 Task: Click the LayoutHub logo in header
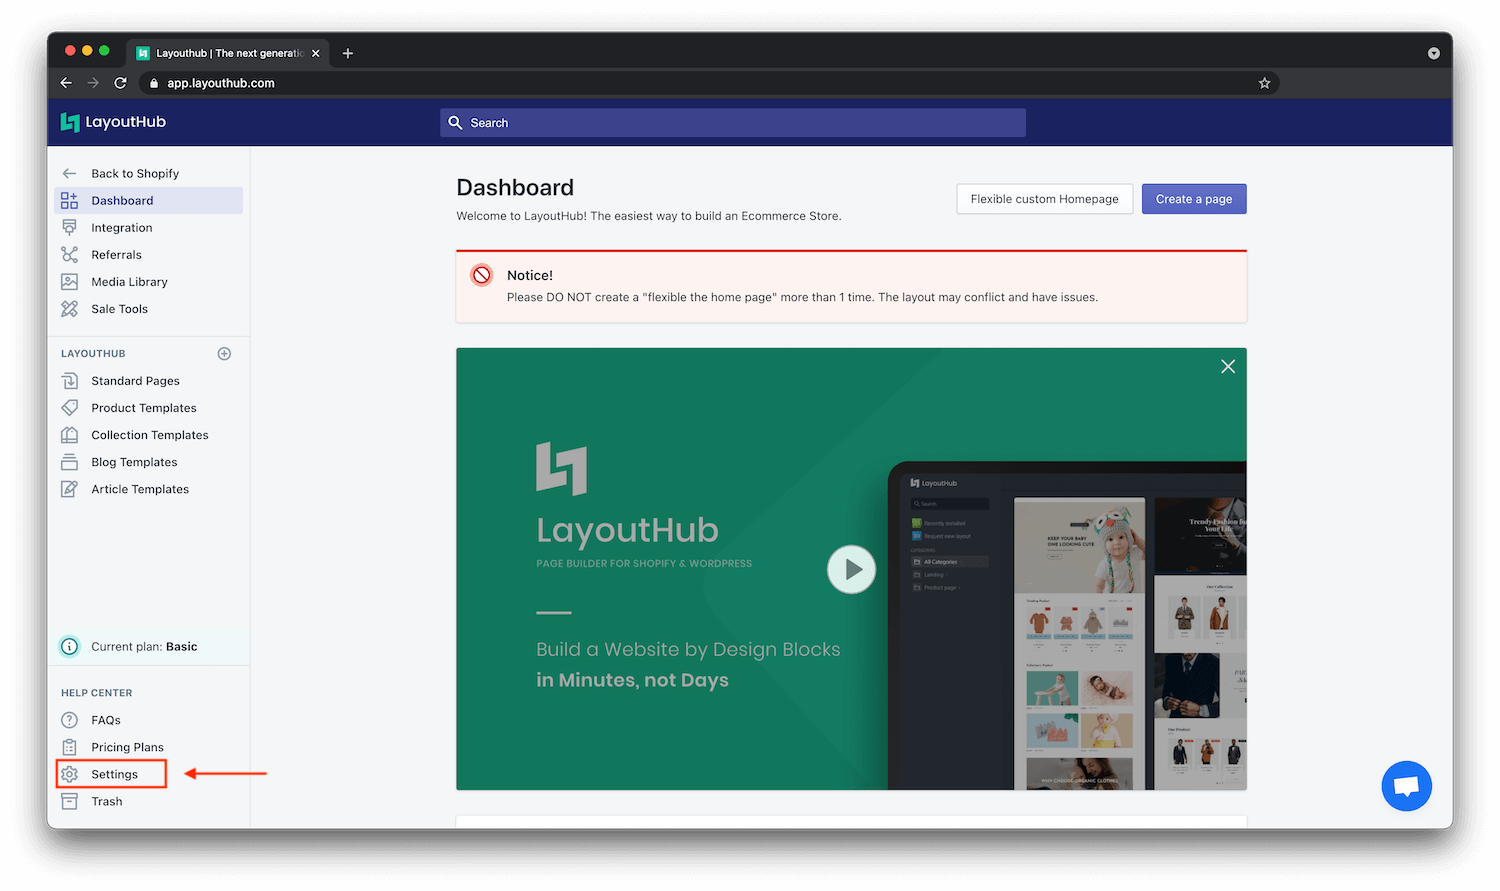113,122
